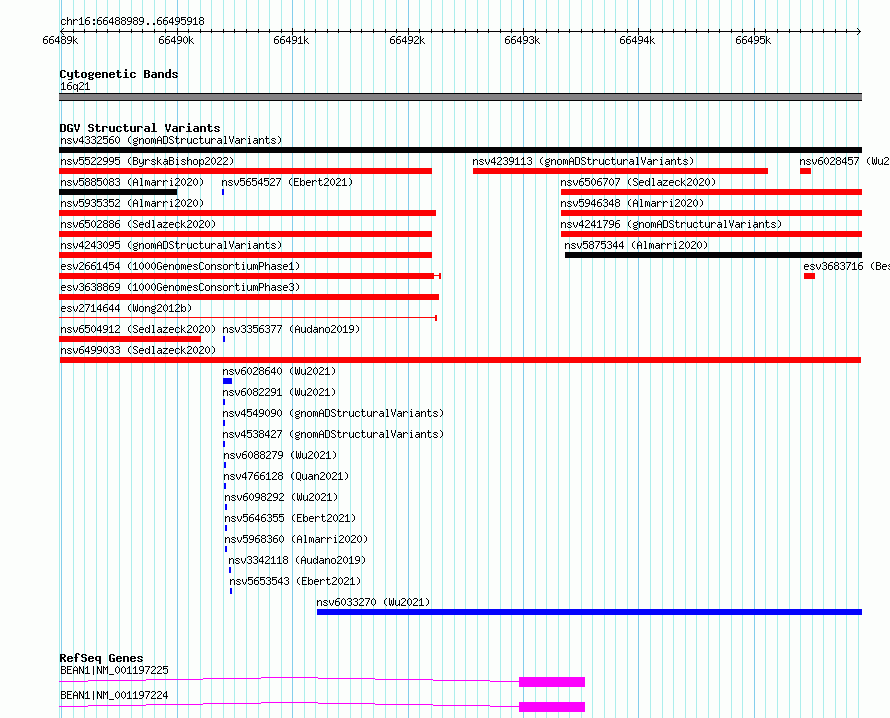The height and width of the screenshot is (718, 890).
Task: Open the nsv4241796 gnomADStructuralVariants label
Action: click(x=671, y=224)
